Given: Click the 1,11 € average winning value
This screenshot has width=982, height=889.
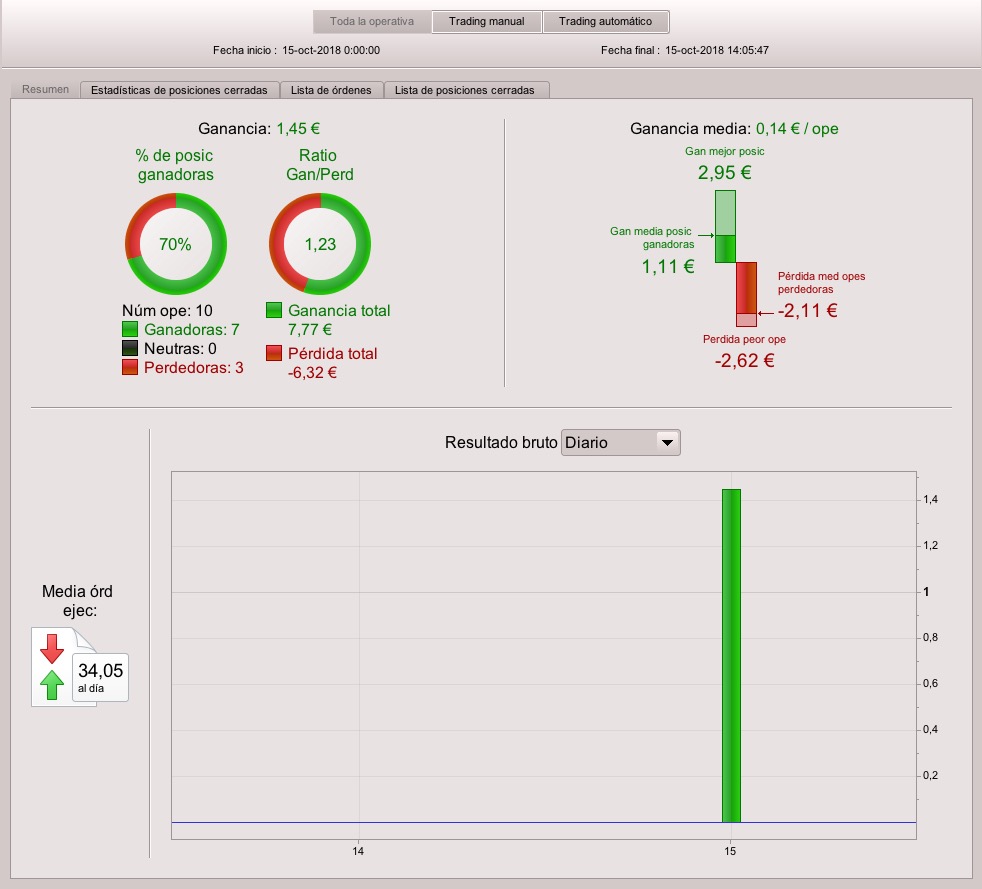Looking at the screenshot, I should point(668,267).
